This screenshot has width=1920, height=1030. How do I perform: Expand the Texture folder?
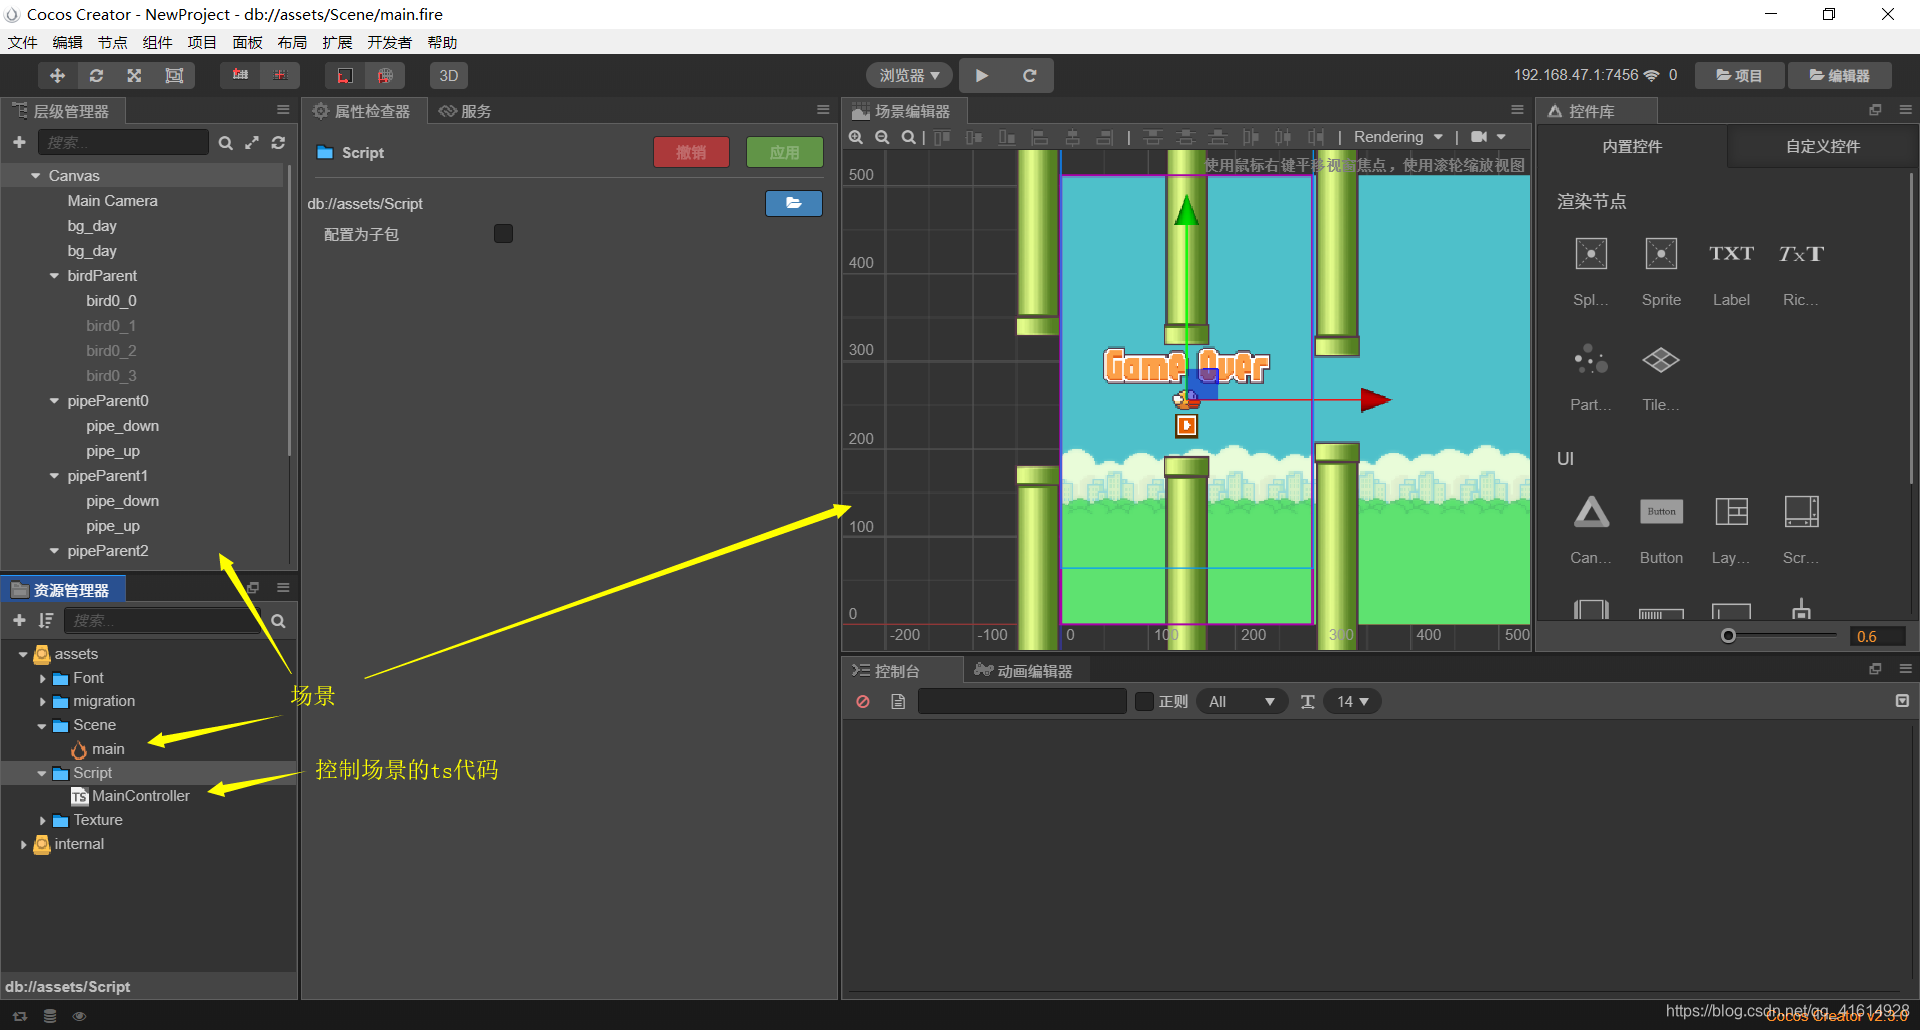point(43,820)
